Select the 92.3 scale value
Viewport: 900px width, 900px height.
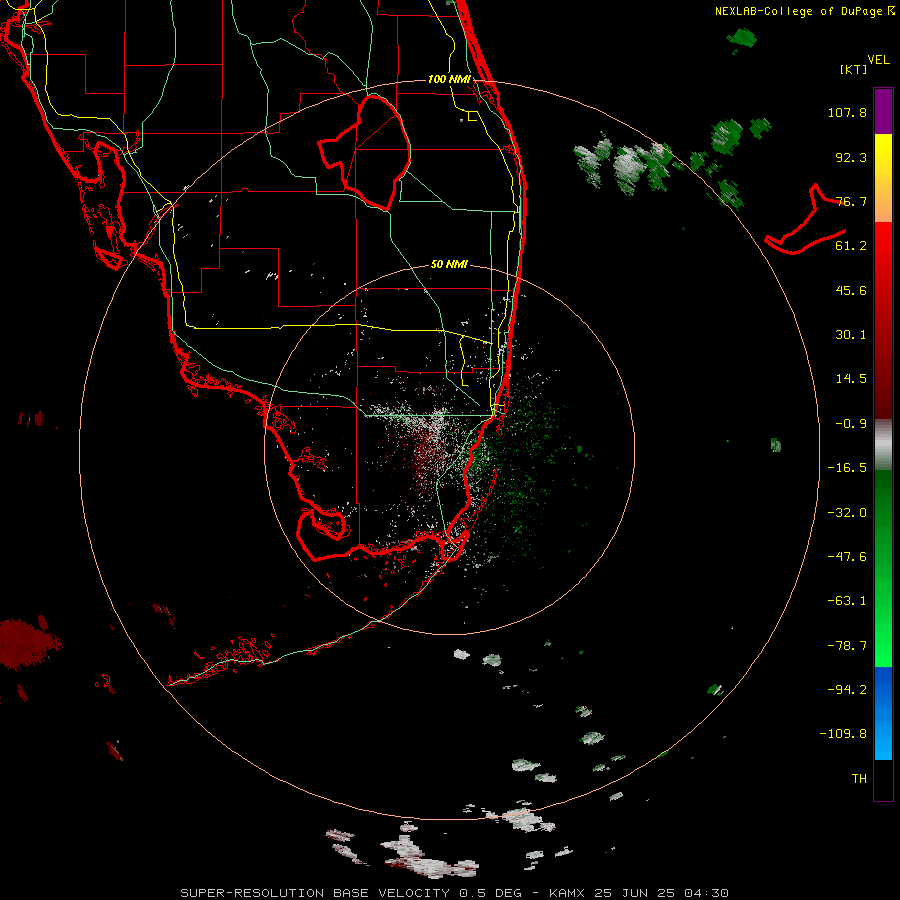851,157
